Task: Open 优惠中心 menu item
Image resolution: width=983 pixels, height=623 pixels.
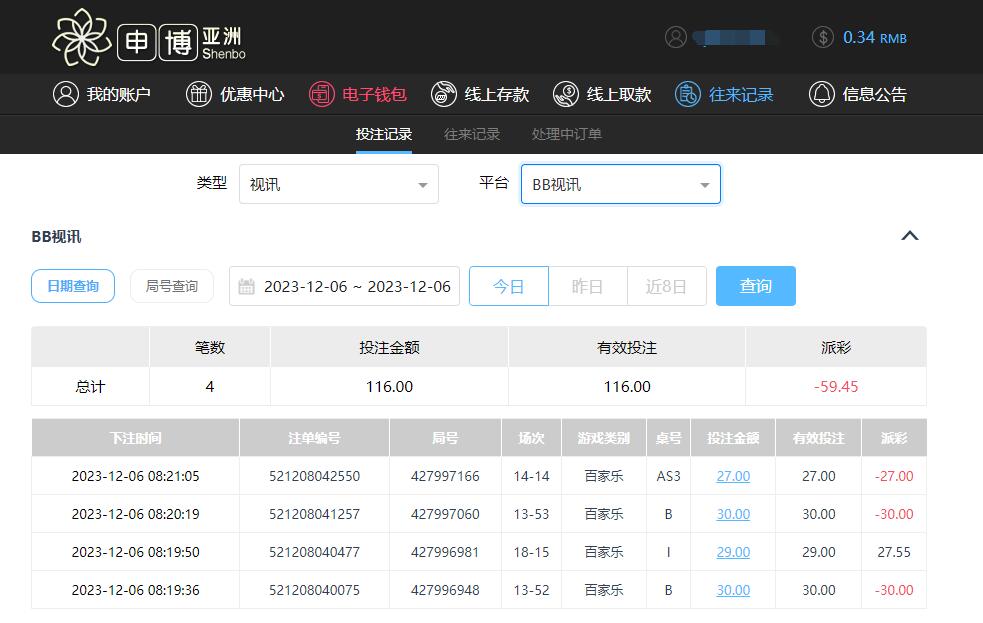Action: click(x=235, y=94)
